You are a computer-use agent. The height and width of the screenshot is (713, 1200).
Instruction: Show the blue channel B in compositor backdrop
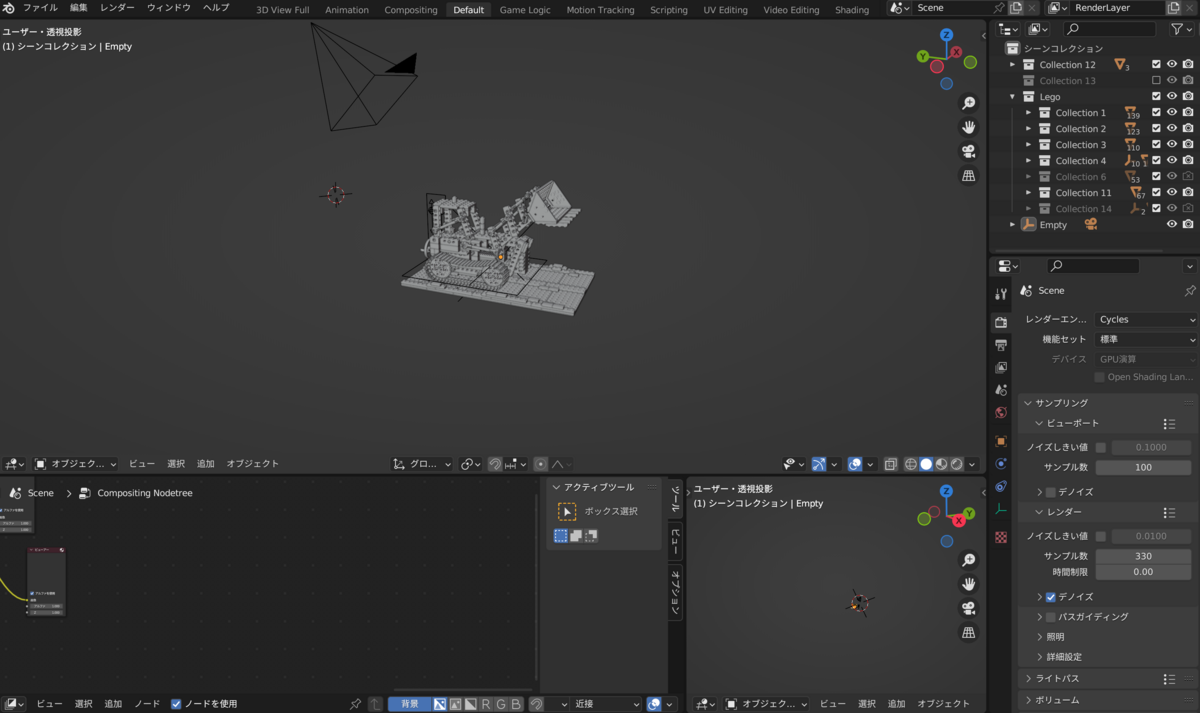pyautogui.click(x=516, y=704)
